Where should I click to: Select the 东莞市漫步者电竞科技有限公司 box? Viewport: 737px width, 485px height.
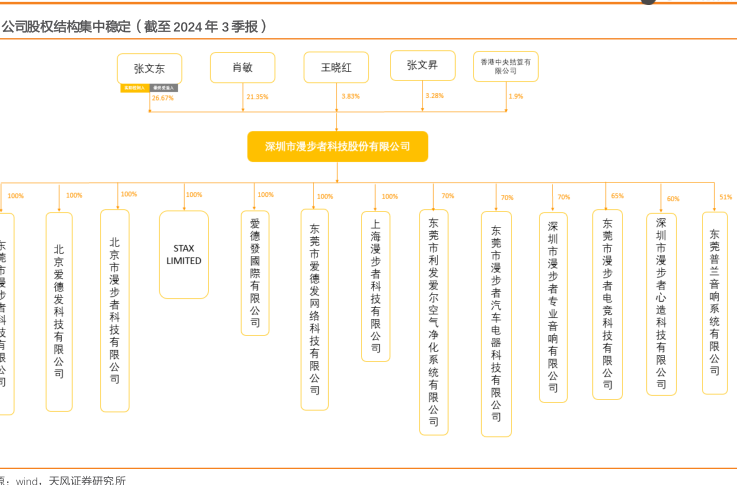607,305
